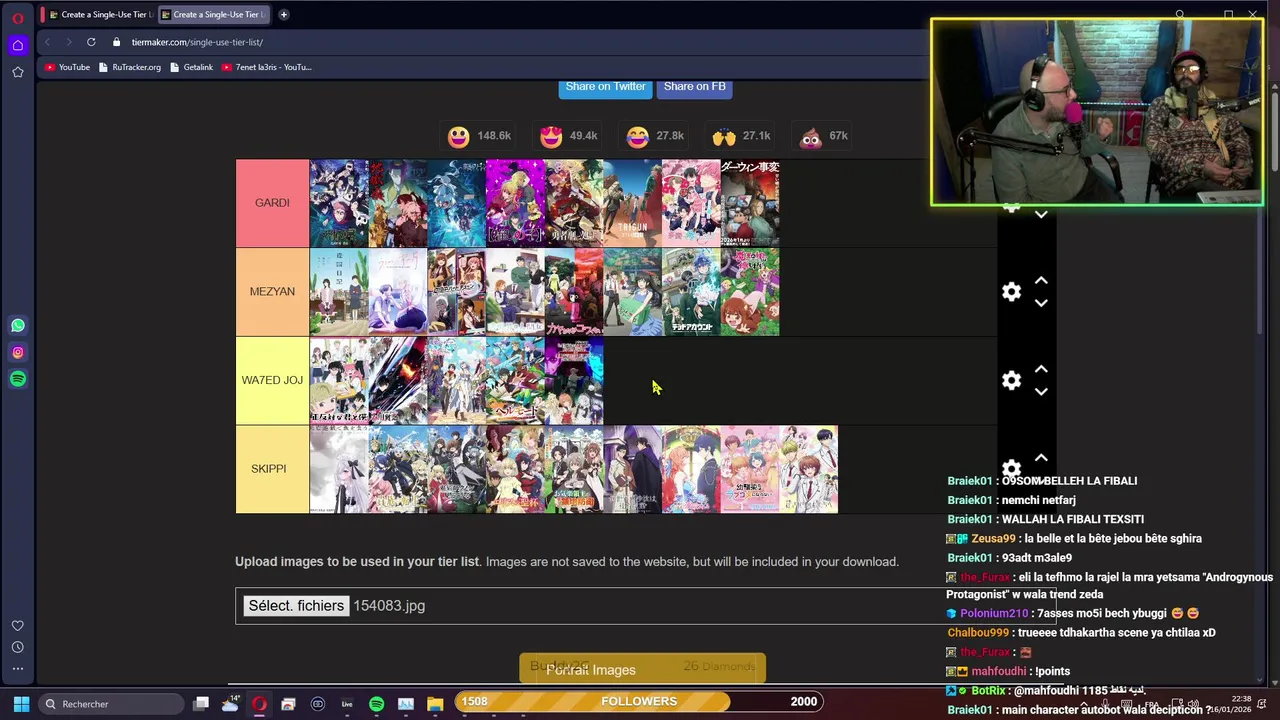
Task: Select the MEZYAN tier label
Action: [x=272, y=292]
